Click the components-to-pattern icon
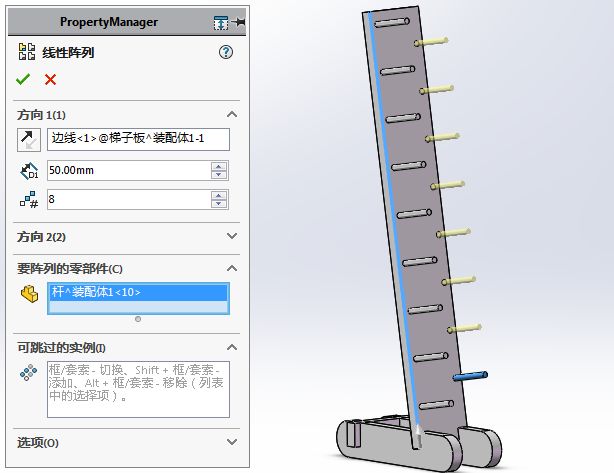614x473 pixels. [x=29, y=294]
